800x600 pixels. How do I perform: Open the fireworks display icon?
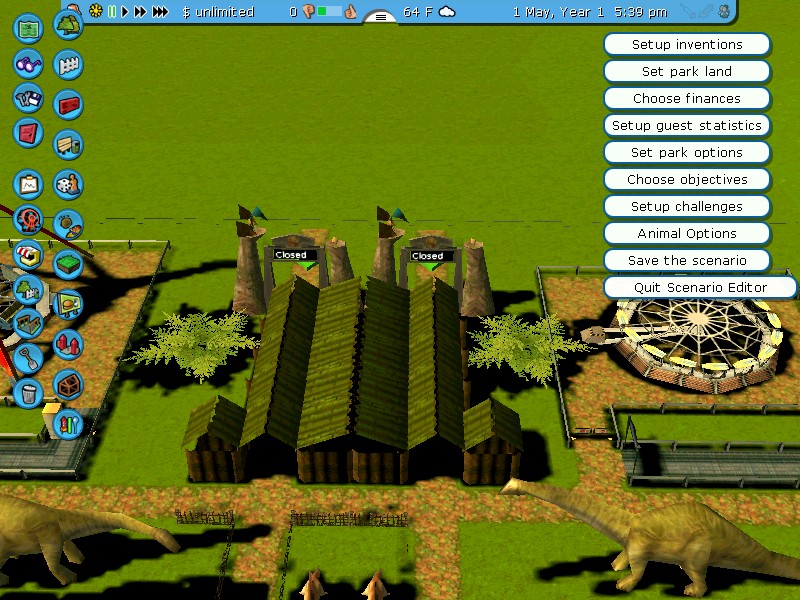(67, 423)
